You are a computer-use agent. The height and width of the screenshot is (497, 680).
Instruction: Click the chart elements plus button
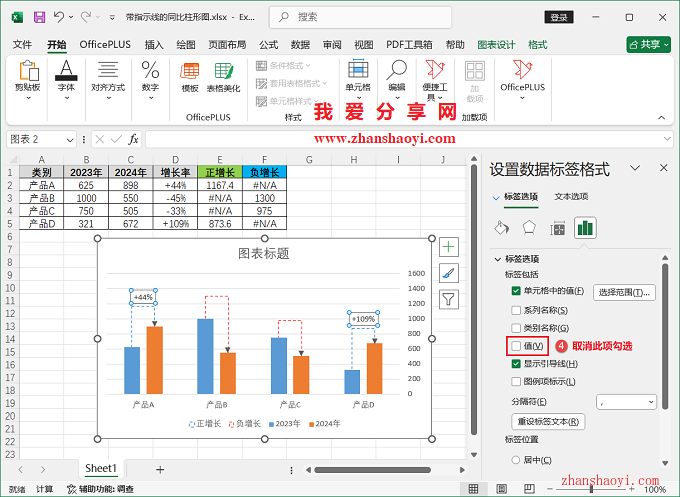pos(449,247)
